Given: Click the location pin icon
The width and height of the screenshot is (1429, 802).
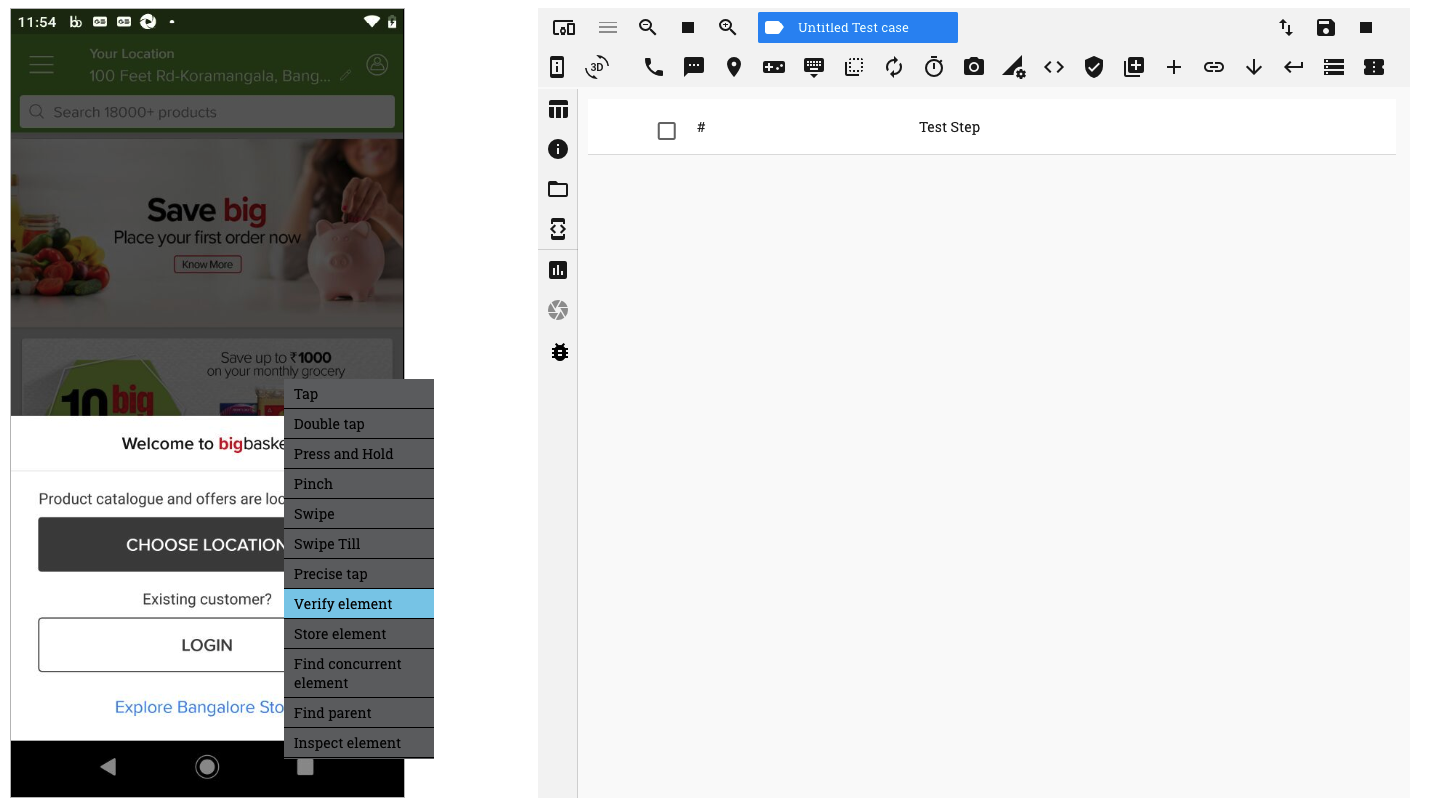Looking at the screenshot, I should pyautogui.click(x=734, y=67).
